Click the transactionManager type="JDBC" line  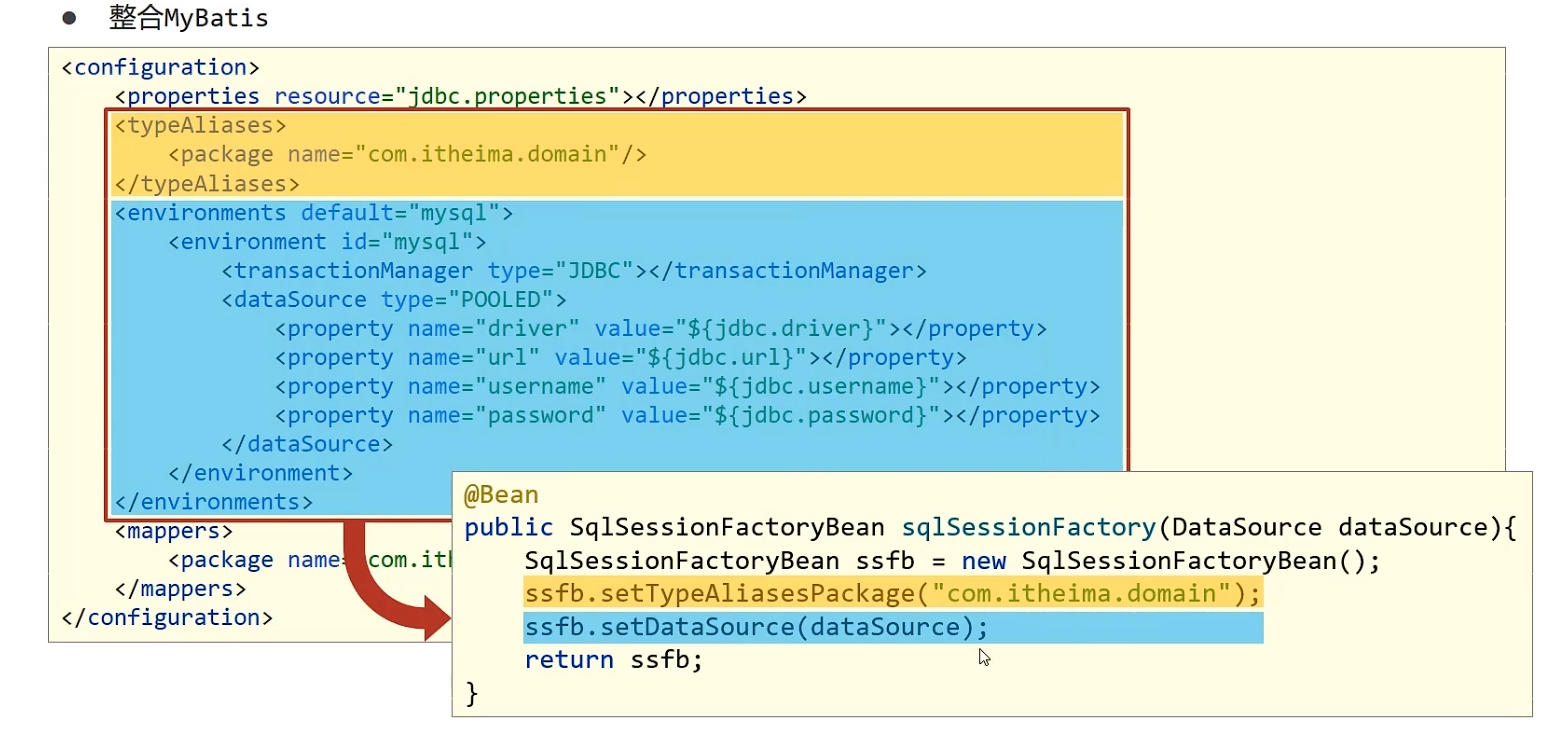point(575,271)
